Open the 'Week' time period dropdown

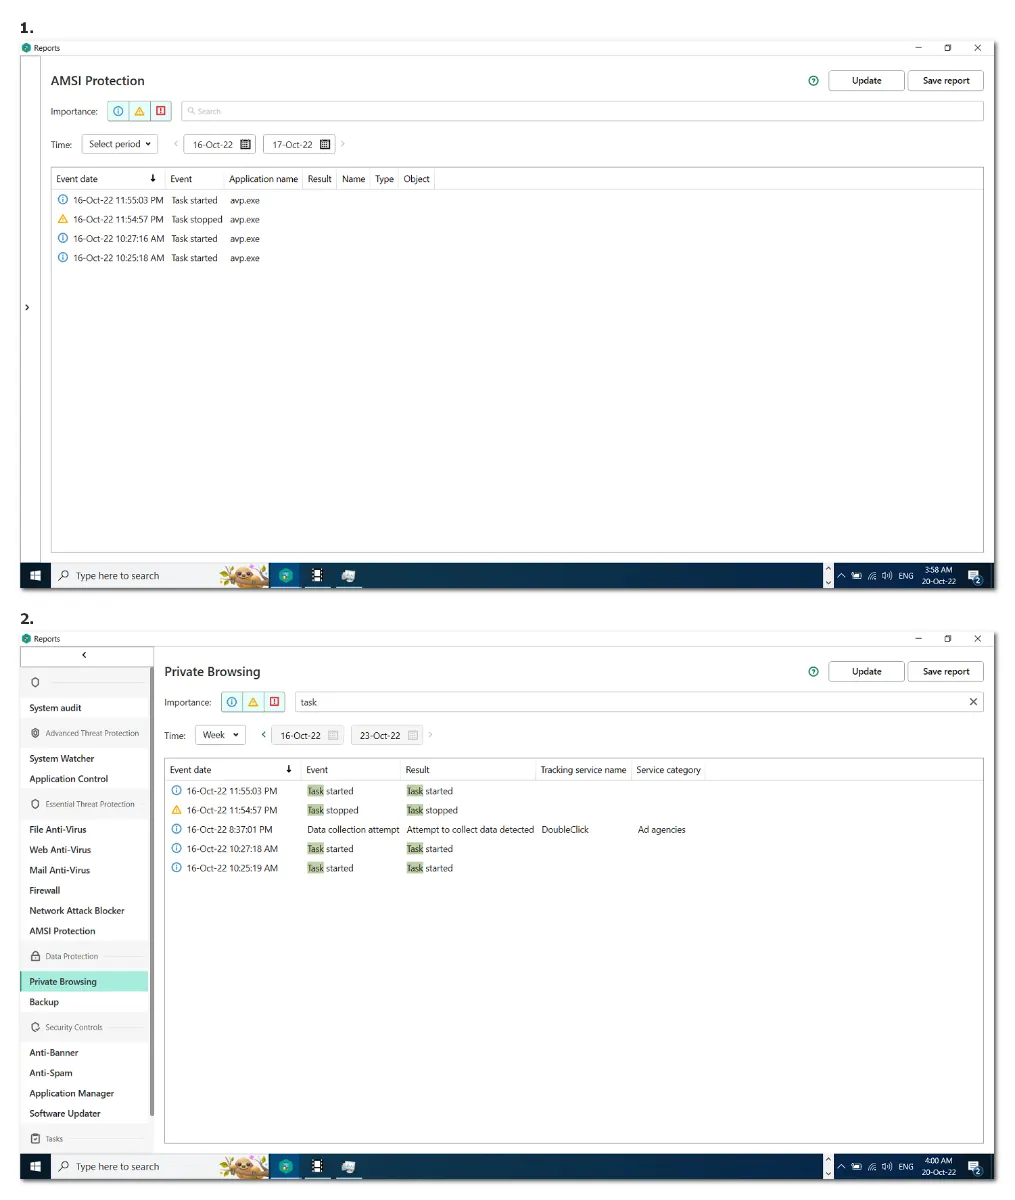coord(220,735)
